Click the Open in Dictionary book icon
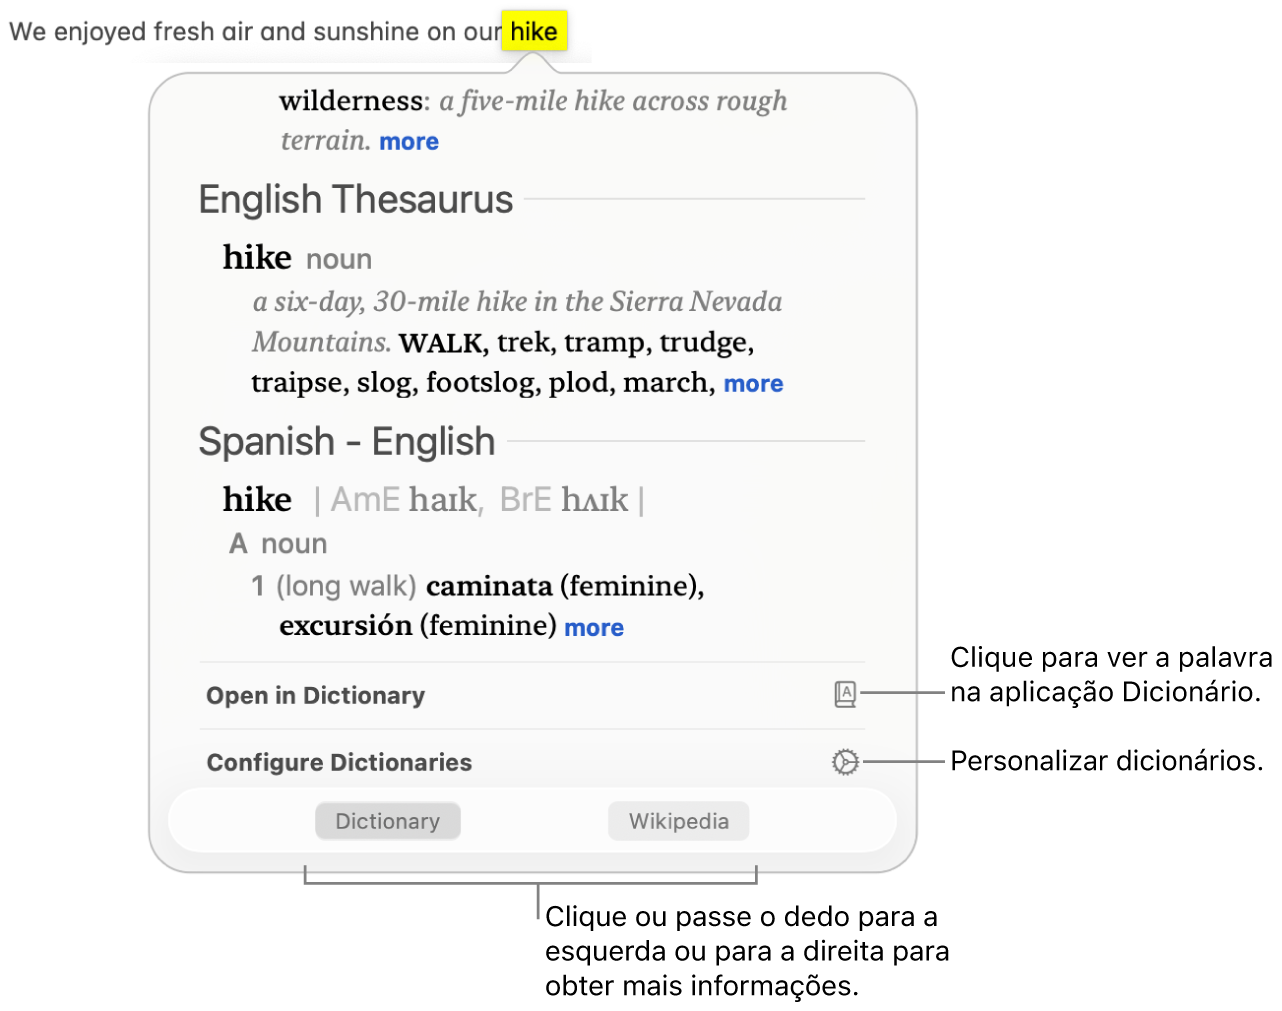 click(845, 695)
